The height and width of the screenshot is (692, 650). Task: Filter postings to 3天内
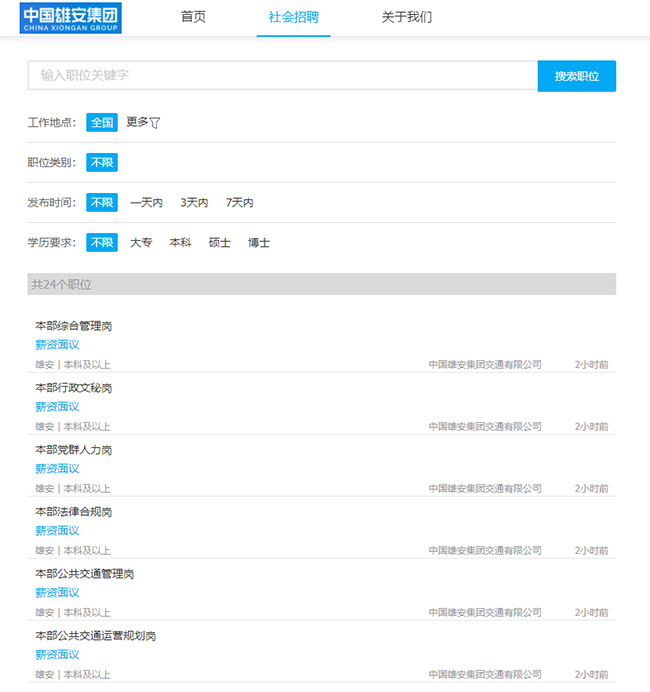194,203
